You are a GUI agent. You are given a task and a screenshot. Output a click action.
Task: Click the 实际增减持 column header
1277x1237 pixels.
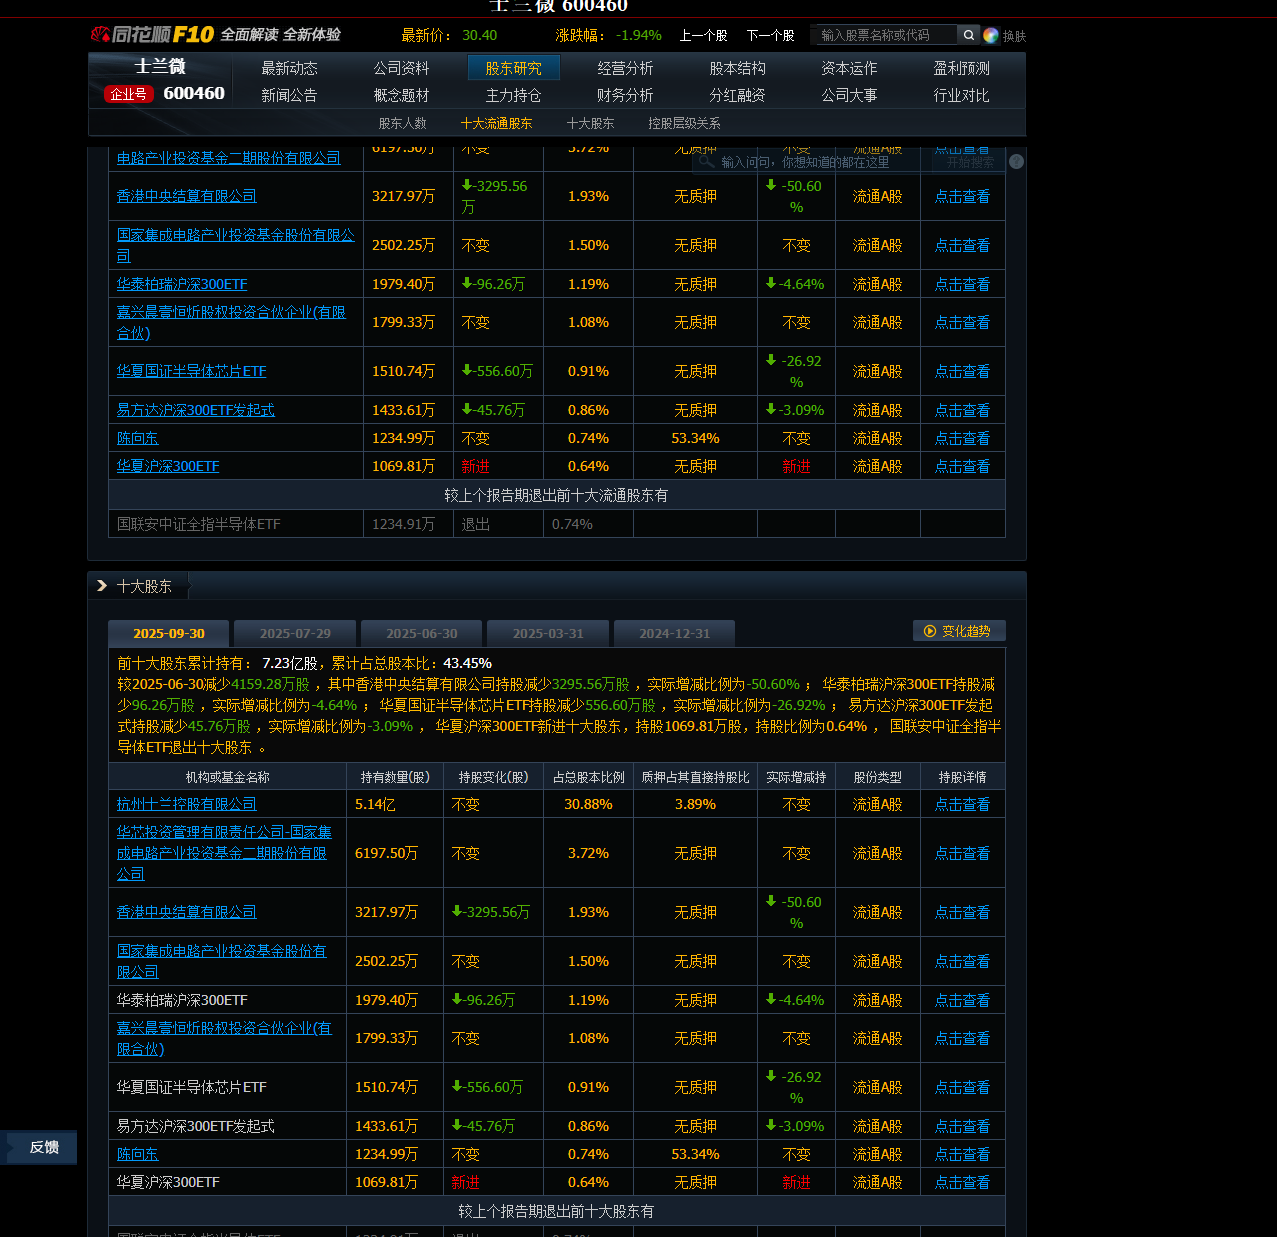click(x=796, y=777)
